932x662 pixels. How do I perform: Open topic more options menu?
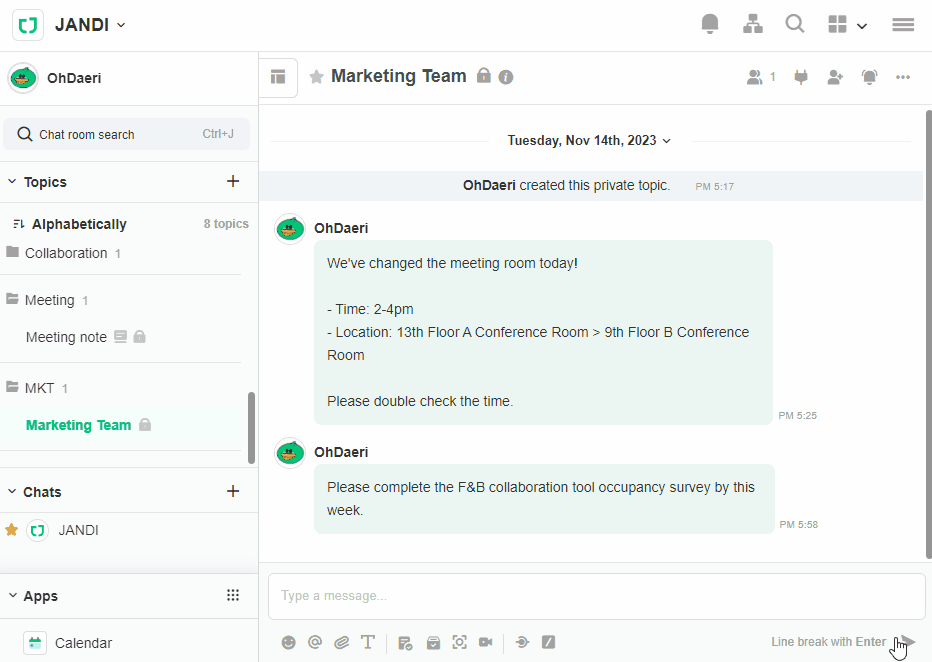[903, 77]
